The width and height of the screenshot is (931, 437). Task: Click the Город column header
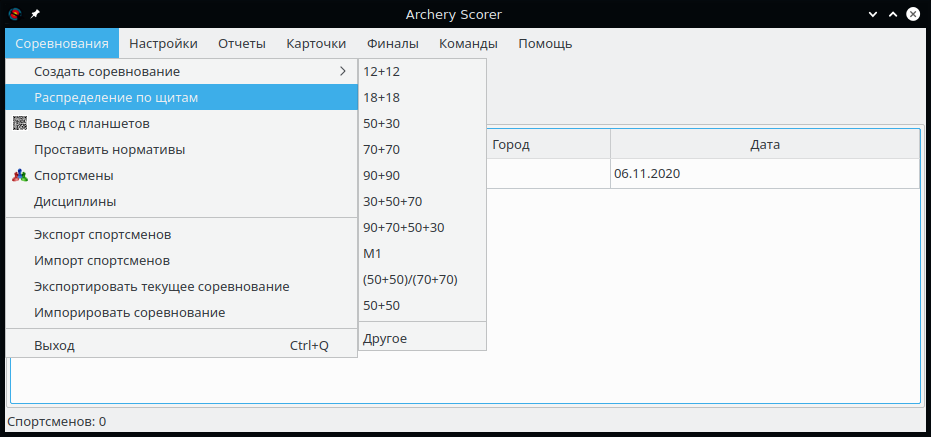[x=510, y=145]
